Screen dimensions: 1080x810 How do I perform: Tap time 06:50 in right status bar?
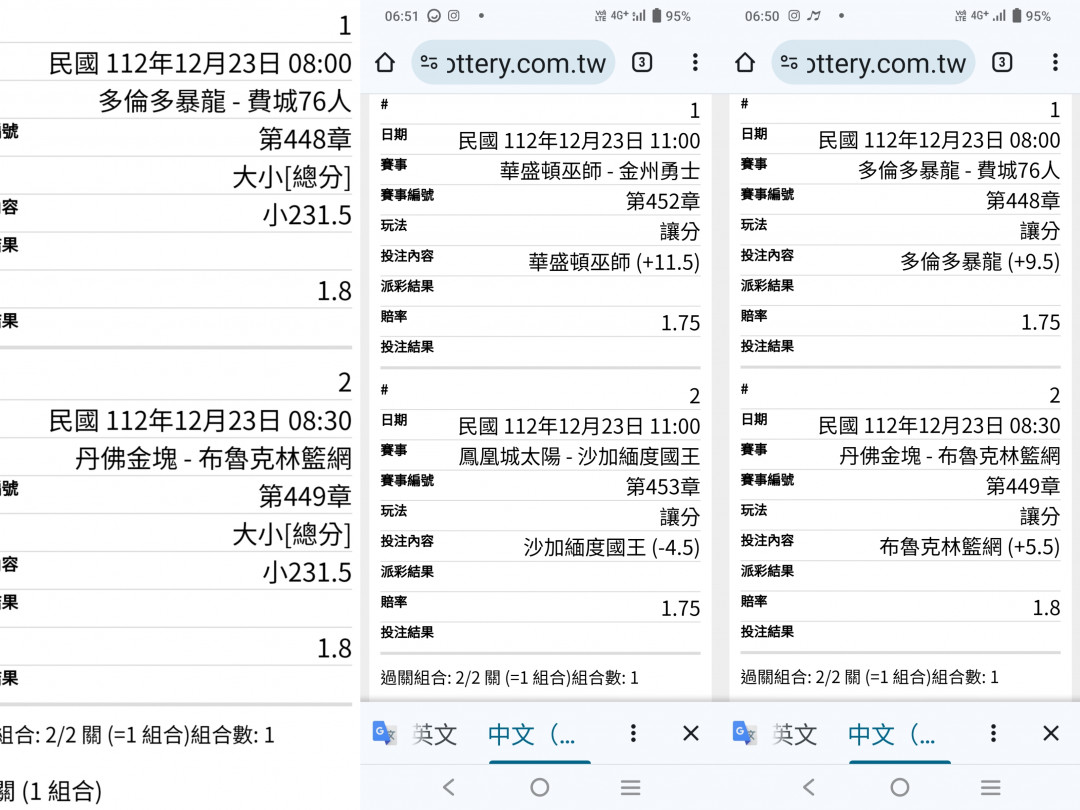tap(762, 16)
